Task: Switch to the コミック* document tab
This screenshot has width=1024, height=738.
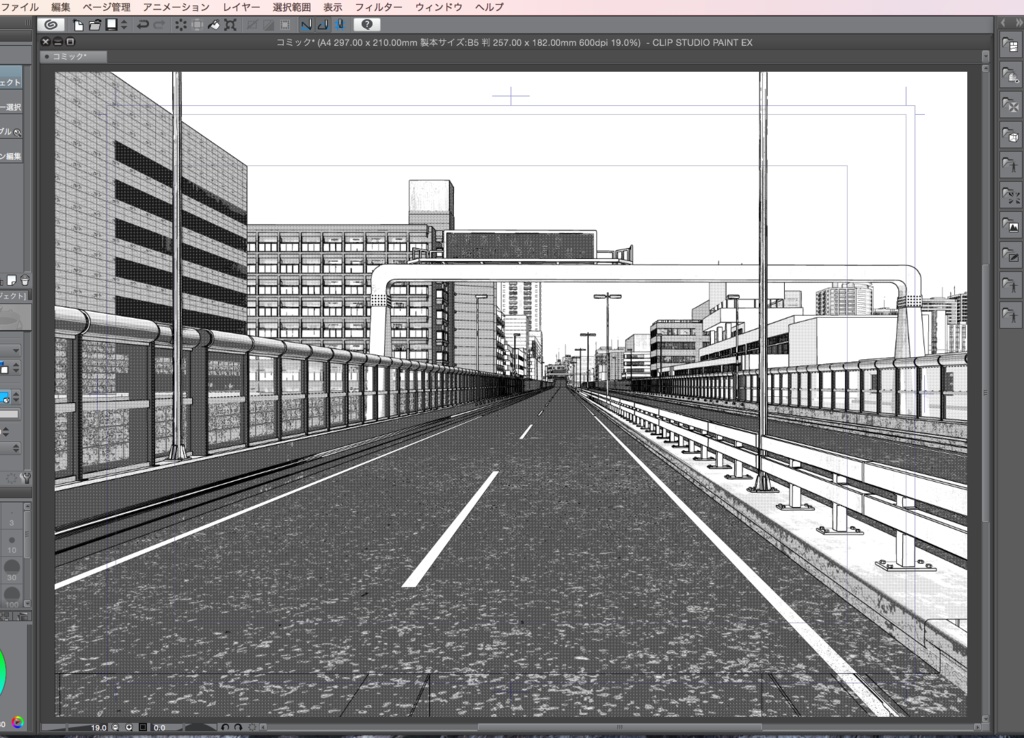Action: 75,56
